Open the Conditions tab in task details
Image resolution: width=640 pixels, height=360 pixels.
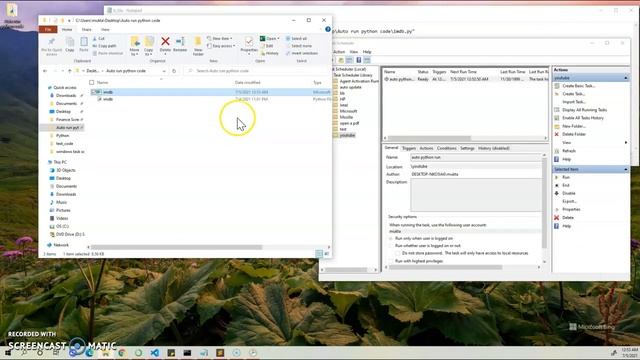pyautogui.click(x=447, y=149)
